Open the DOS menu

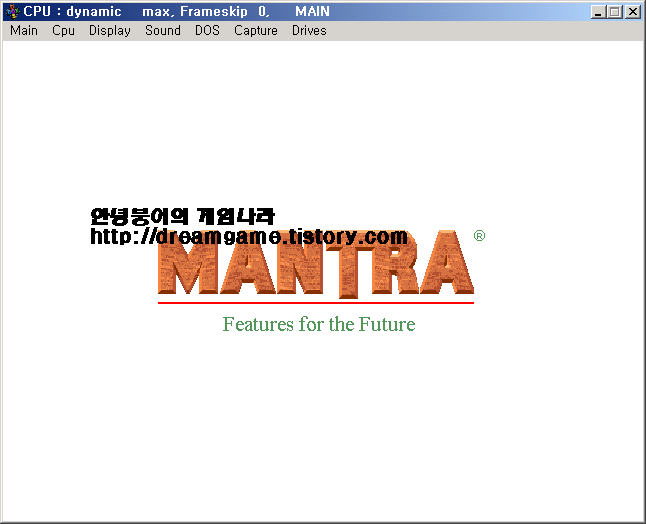[x=207, y=30]
